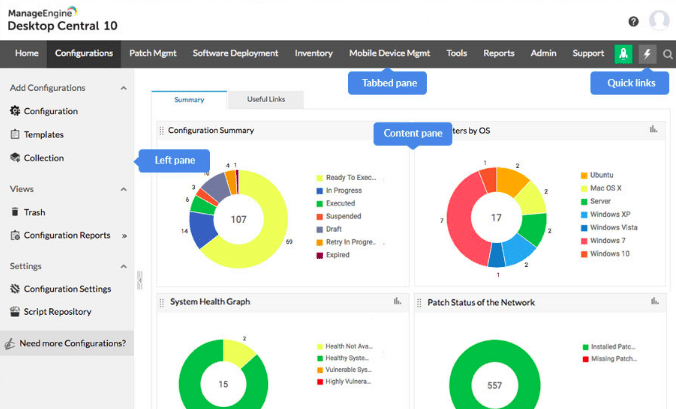Click the Need more Configurations icon

pos(10,343)
